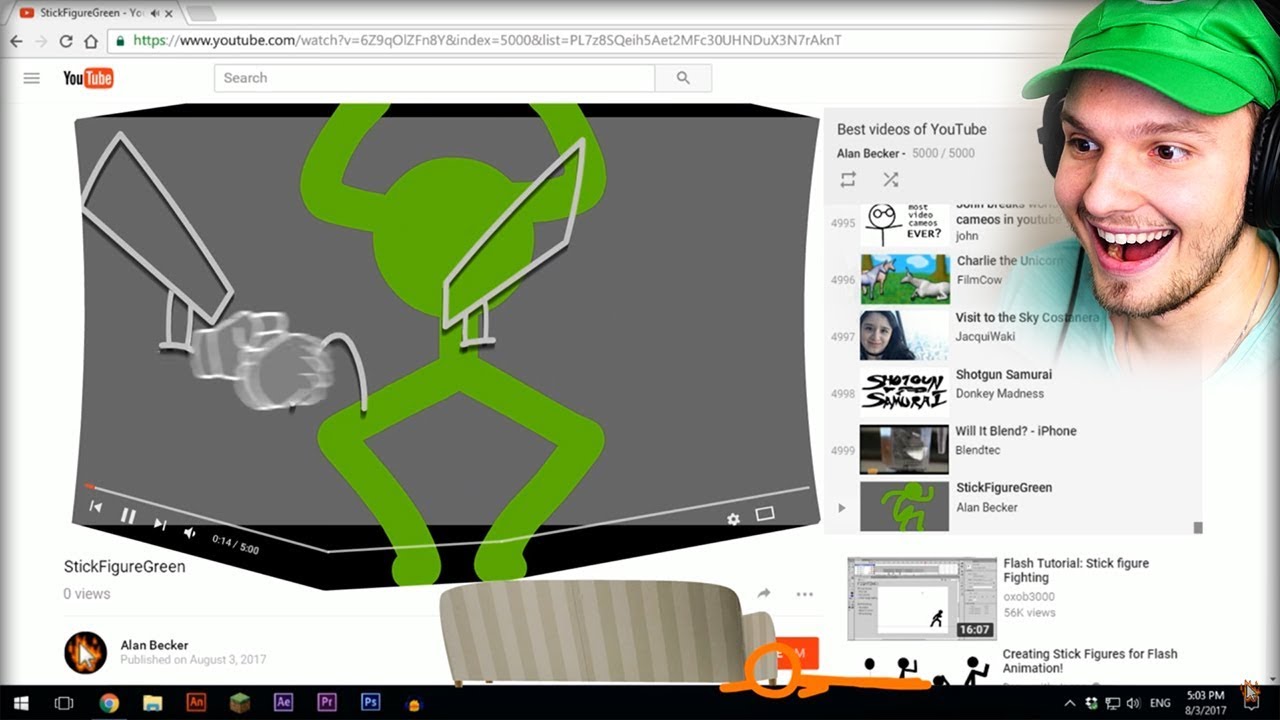Skip to next video in player
This screenshot has width=1280, height=720.
(x=159, y=523)
